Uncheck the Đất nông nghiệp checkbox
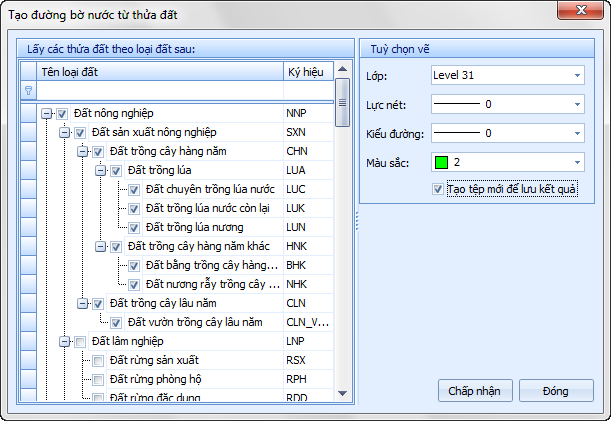Image resolution: width=611 pixels, height=421 pixels. pos(63,114)
